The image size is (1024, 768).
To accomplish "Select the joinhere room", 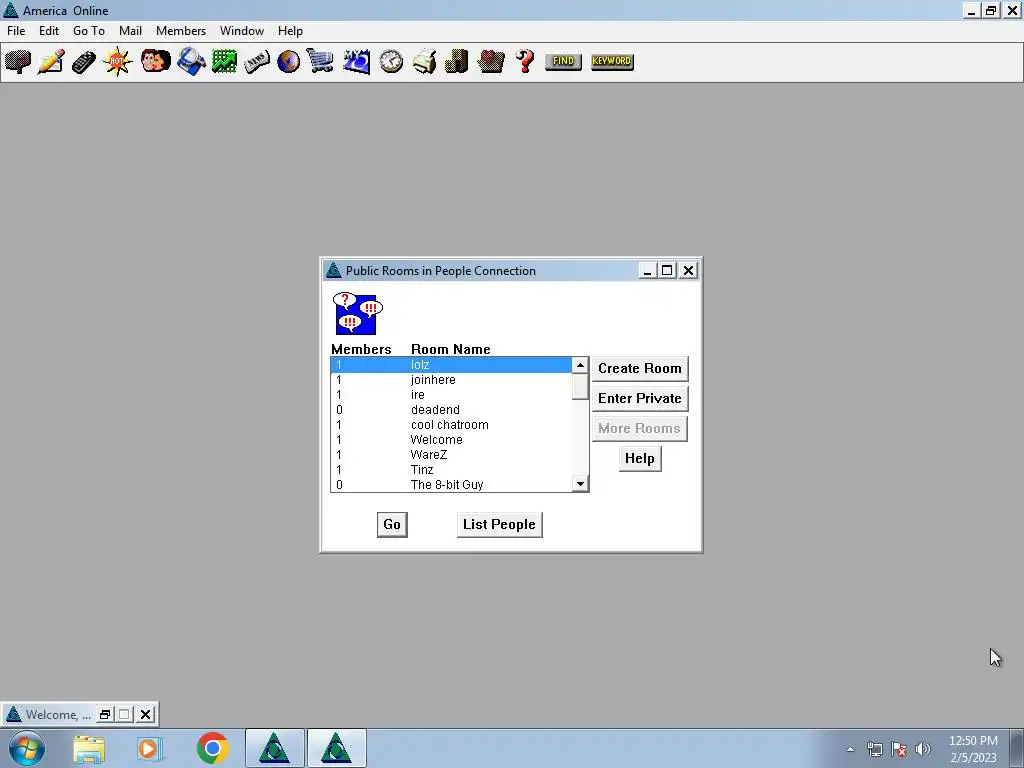I will pos(451,380).
